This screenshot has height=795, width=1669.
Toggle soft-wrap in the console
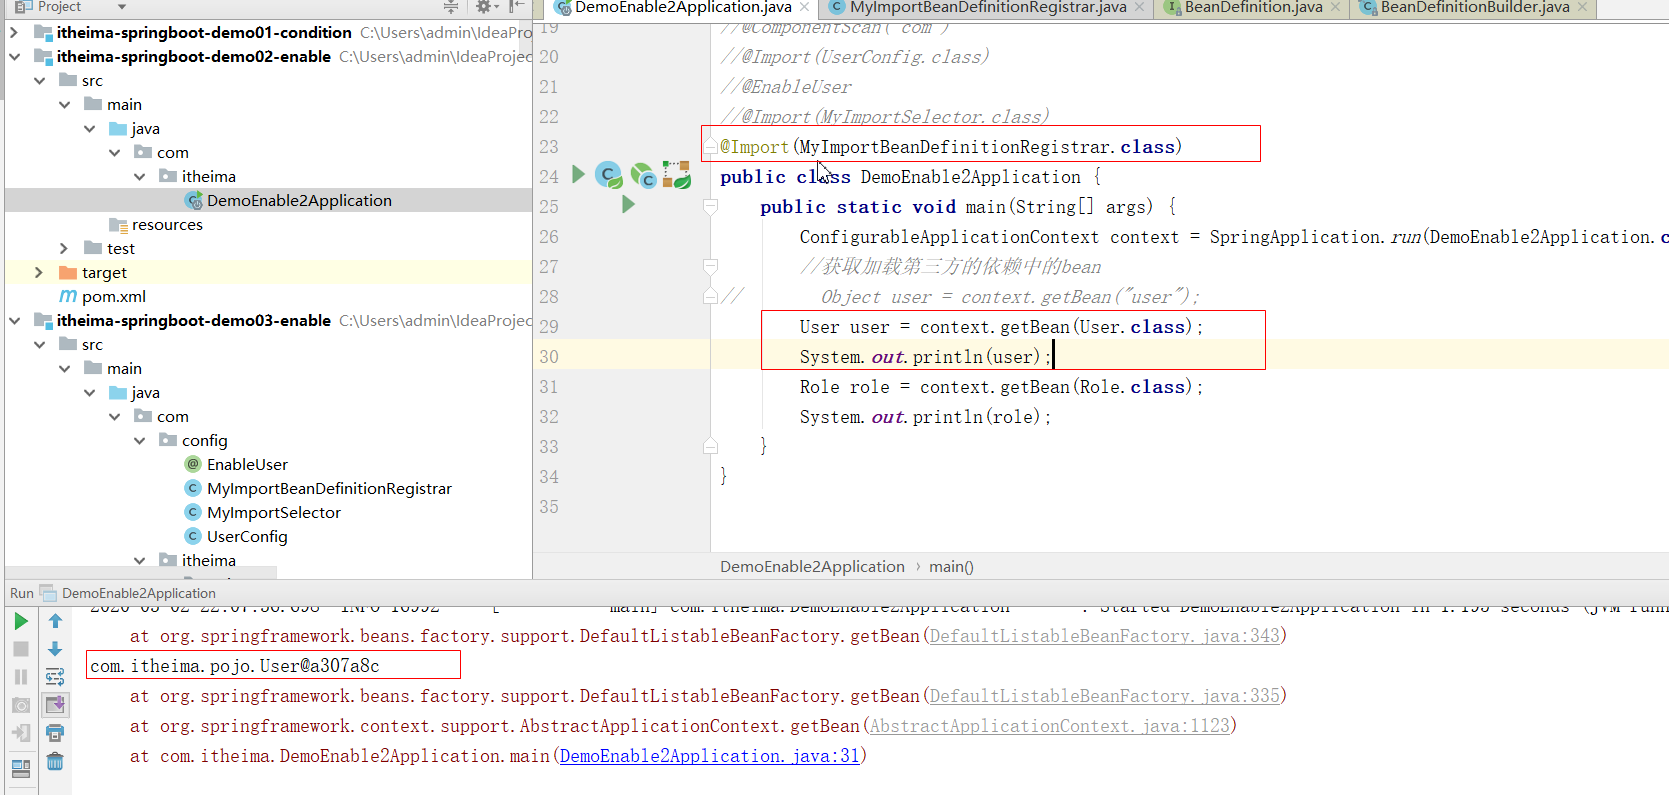tap(55, 677)
